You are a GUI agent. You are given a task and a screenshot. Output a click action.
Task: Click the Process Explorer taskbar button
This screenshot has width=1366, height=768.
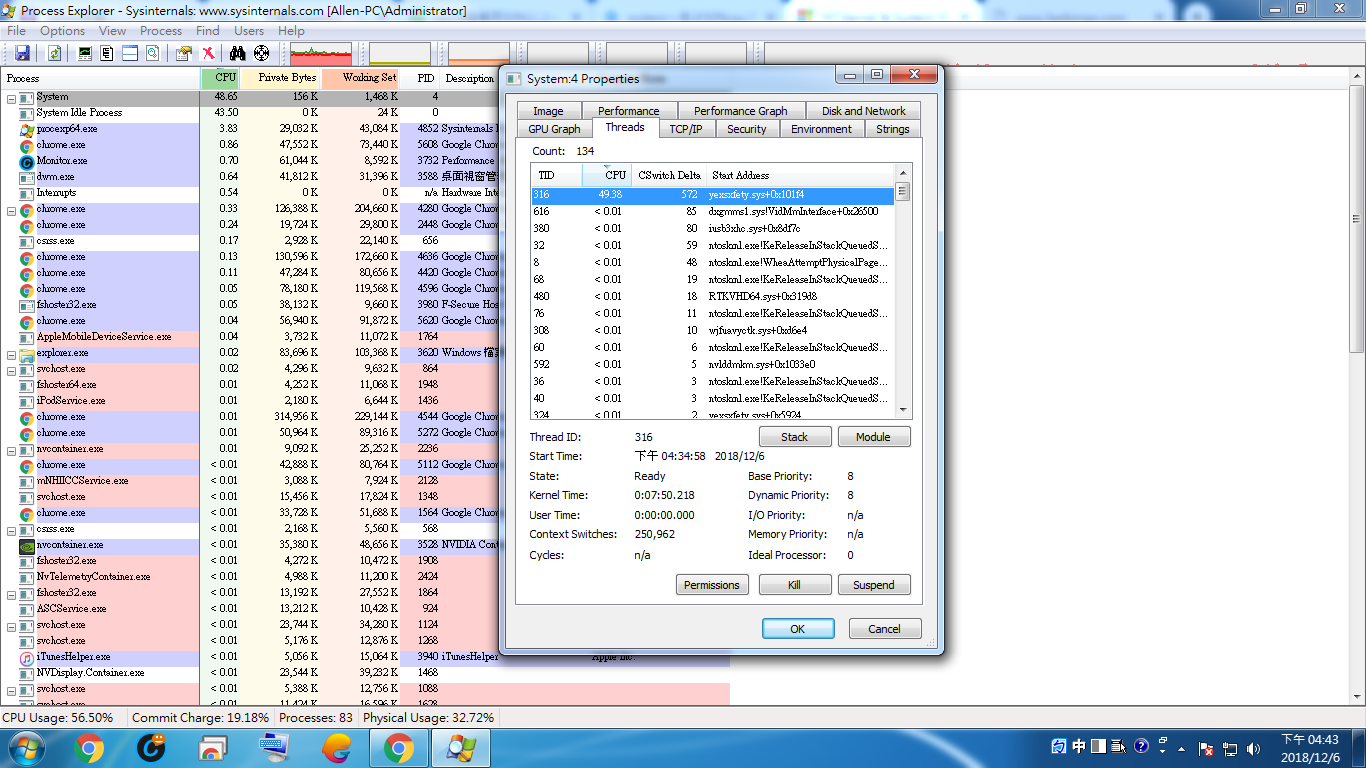click(x=461, y=748)
